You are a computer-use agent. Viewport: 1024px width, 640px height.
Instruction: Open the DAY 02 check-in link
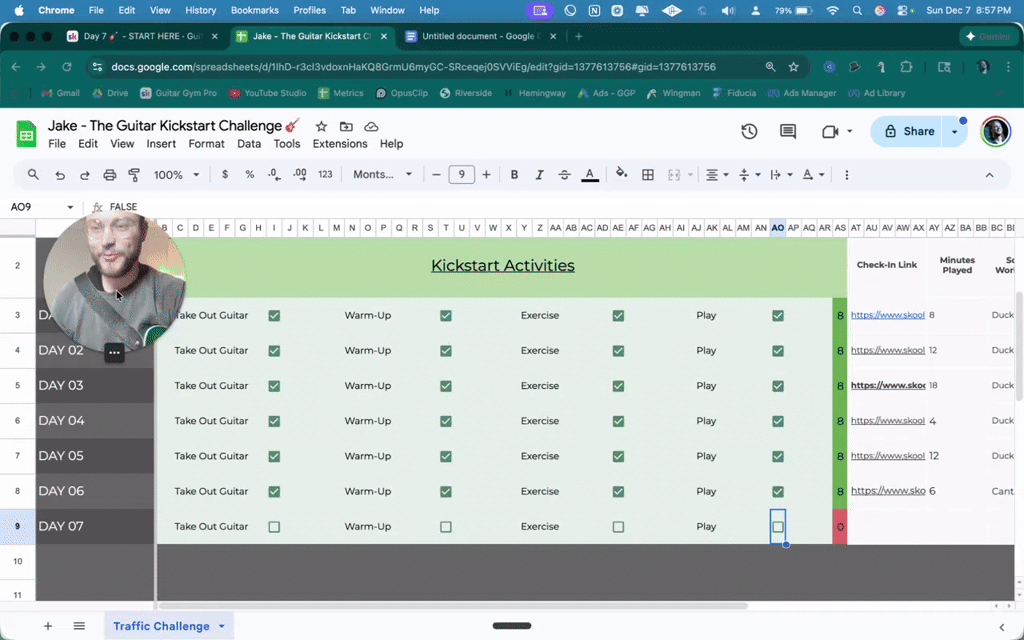887,351
